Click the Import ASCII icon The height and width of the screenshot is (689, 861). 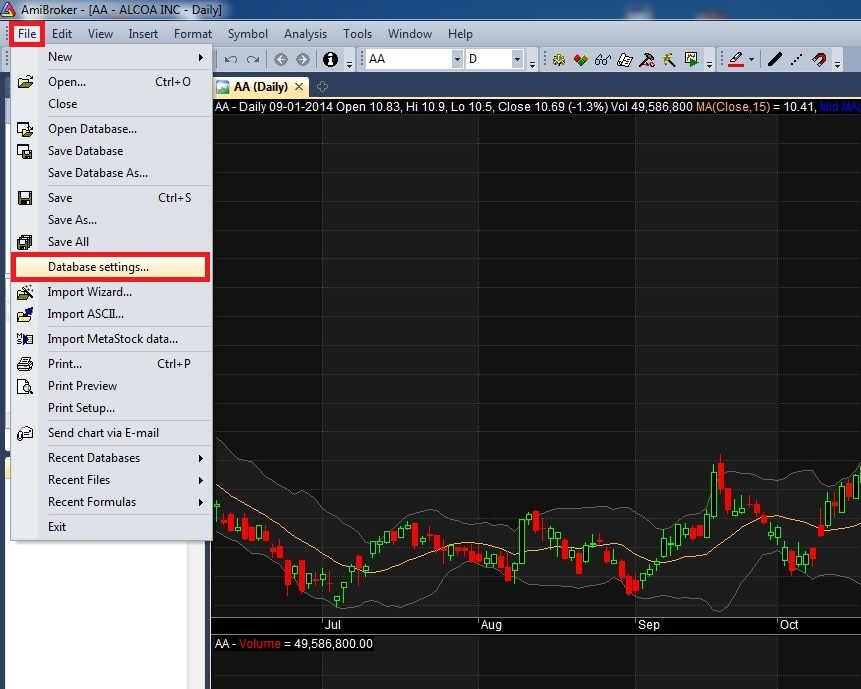point(25,314)
